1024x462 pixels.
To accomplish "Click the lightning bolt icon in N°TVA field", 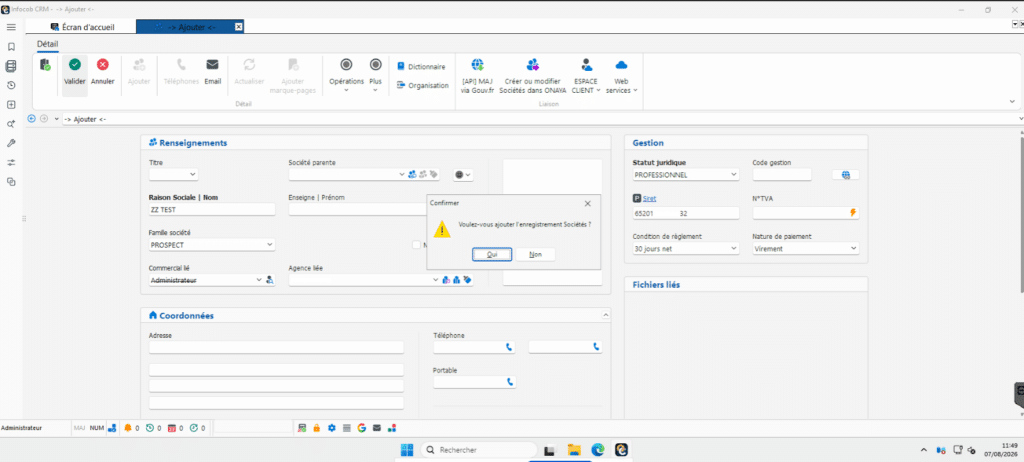I will (852, 213).
